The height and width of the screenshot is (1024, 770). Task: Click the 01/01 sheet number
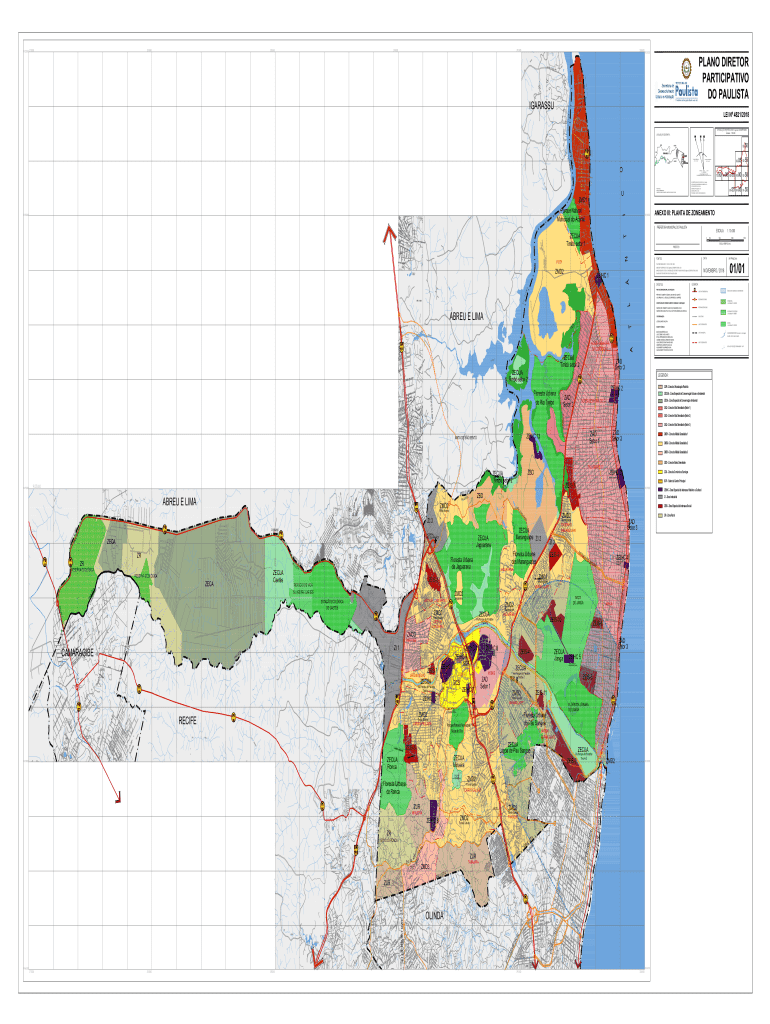(737, 268)
